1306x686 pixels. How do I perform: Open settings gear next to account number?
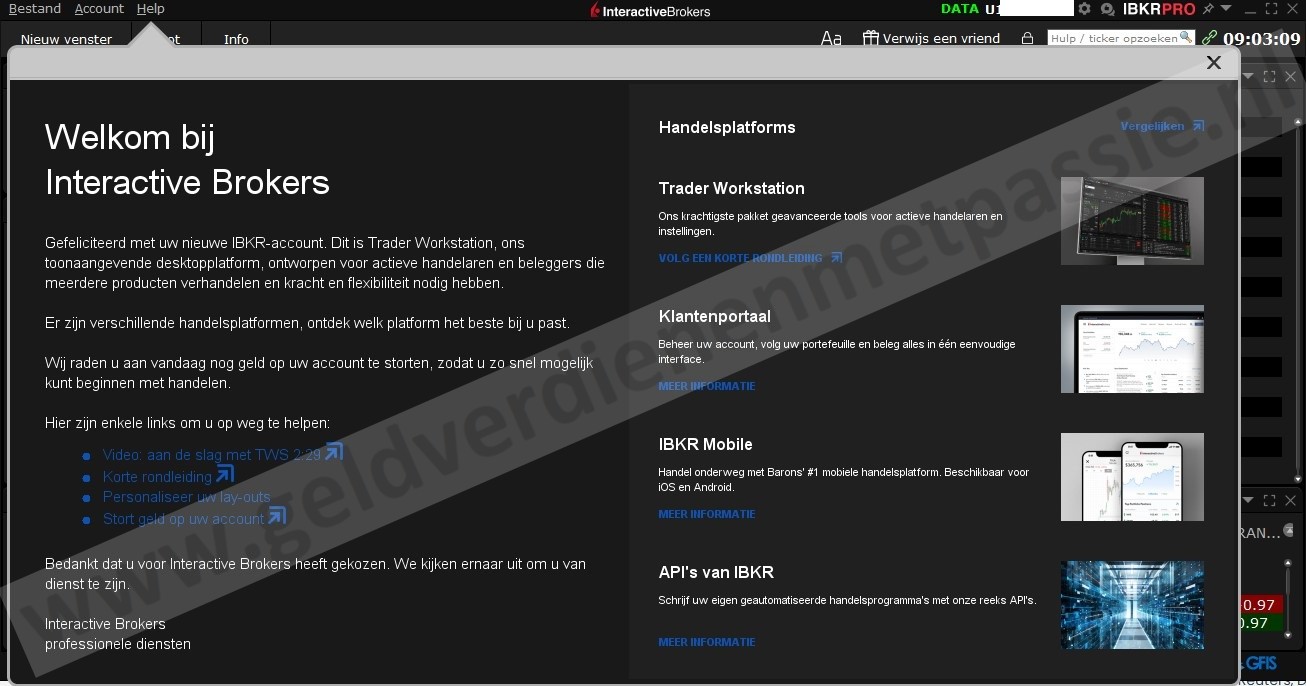click(1084, 9)
